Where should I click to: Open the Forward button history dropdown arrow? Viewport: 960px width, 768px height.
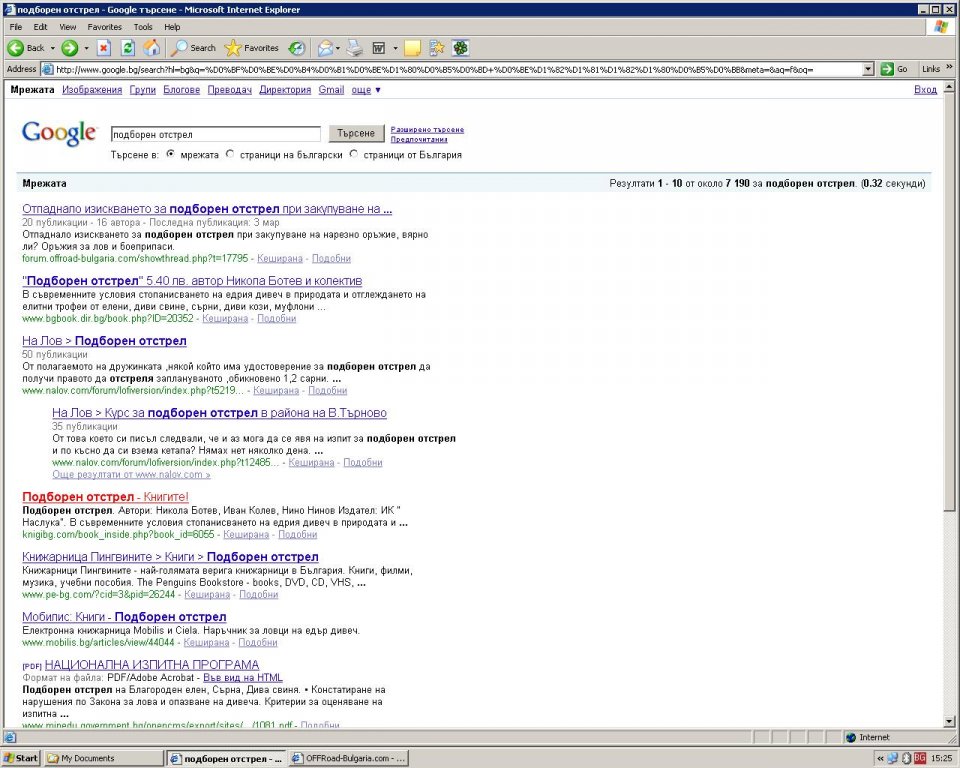tap(86, 48)
